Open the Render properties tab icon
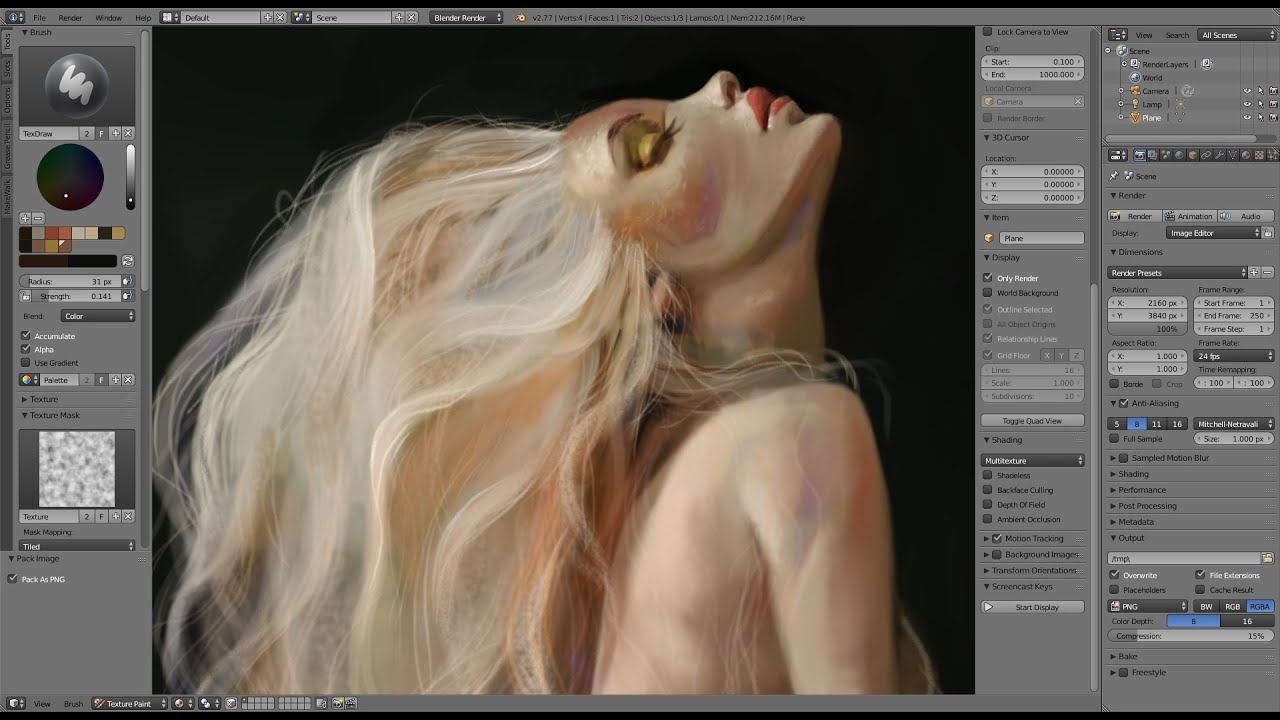This screenshot has height=720, width=1280. pyautogui.click(x=1140, y=155)
